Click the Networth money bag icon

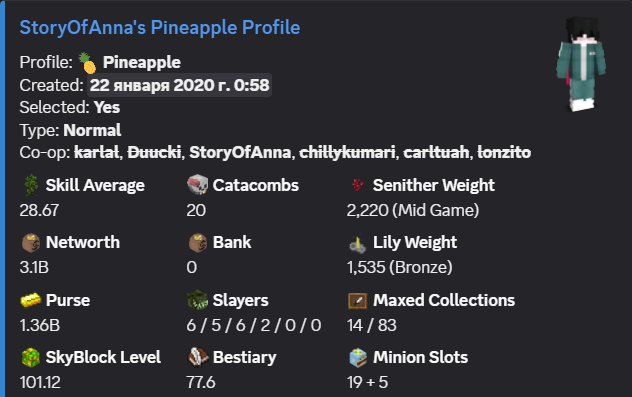(x=31, y=243)
